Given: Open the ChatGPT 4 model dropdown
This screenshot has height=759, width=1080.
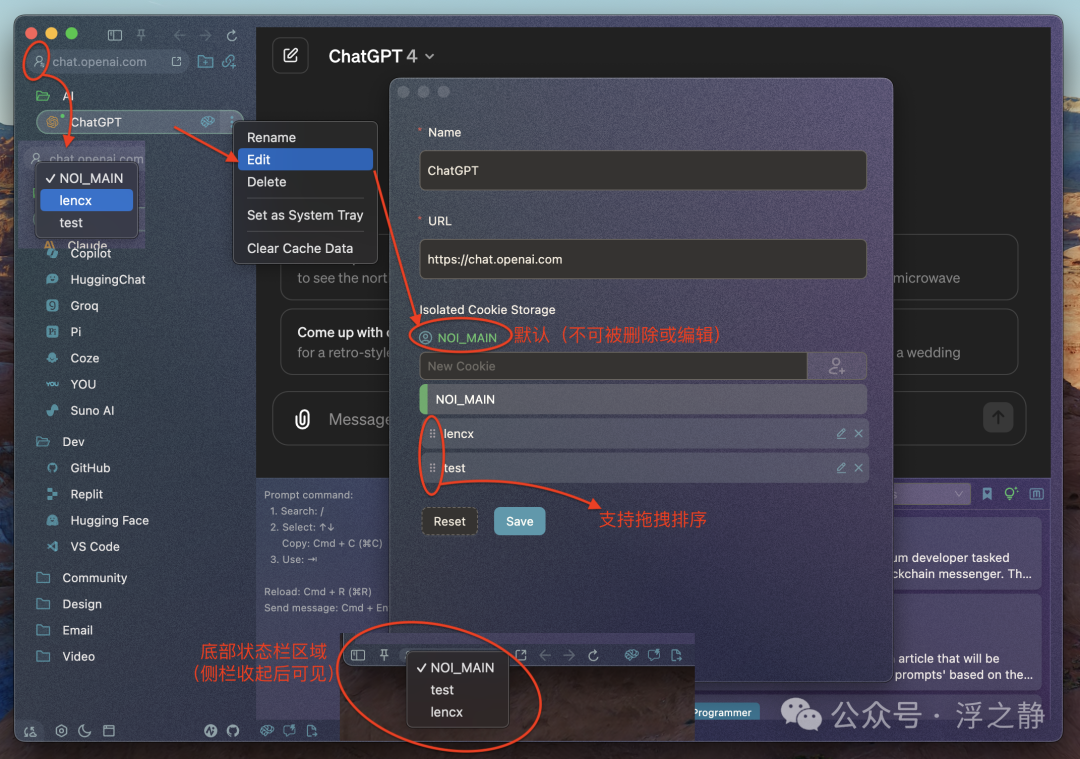Looking at the screenshot, I should [381, 56].
